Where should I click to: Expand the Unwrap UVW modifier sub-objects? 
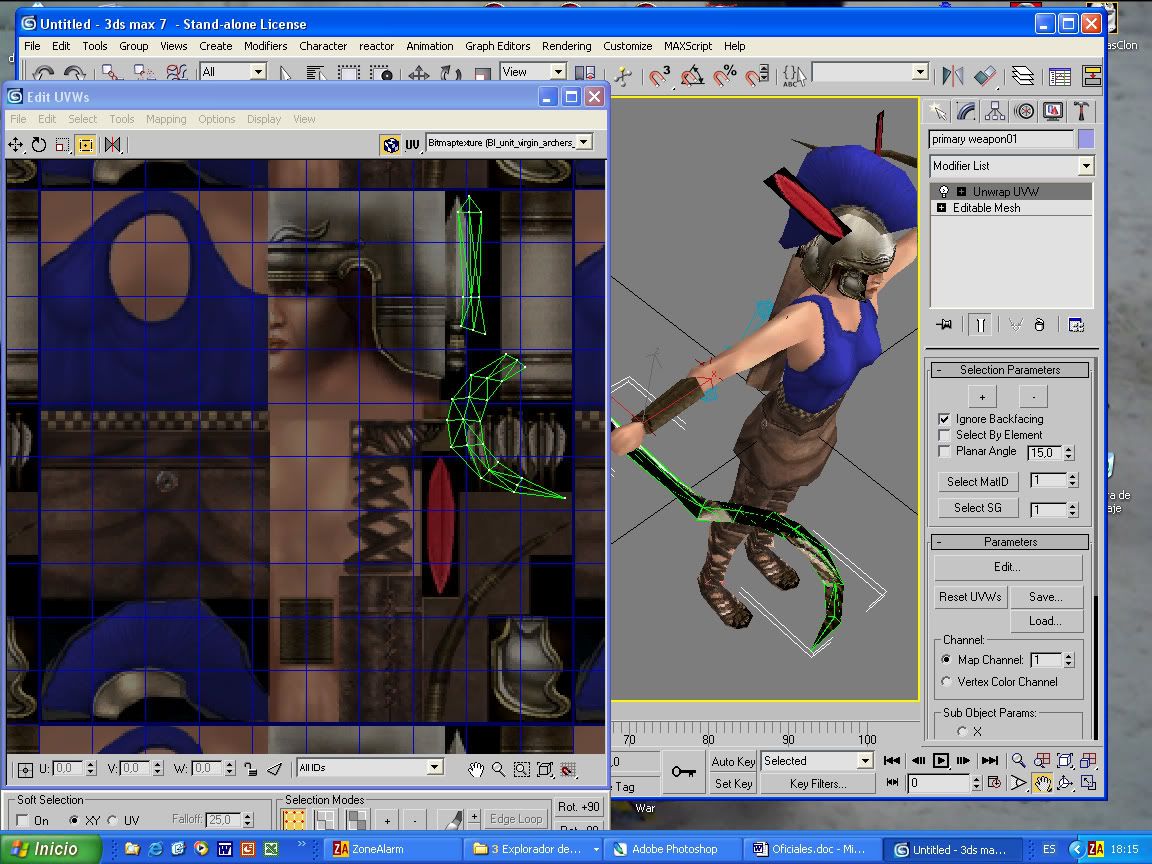(x=961, y=192)
